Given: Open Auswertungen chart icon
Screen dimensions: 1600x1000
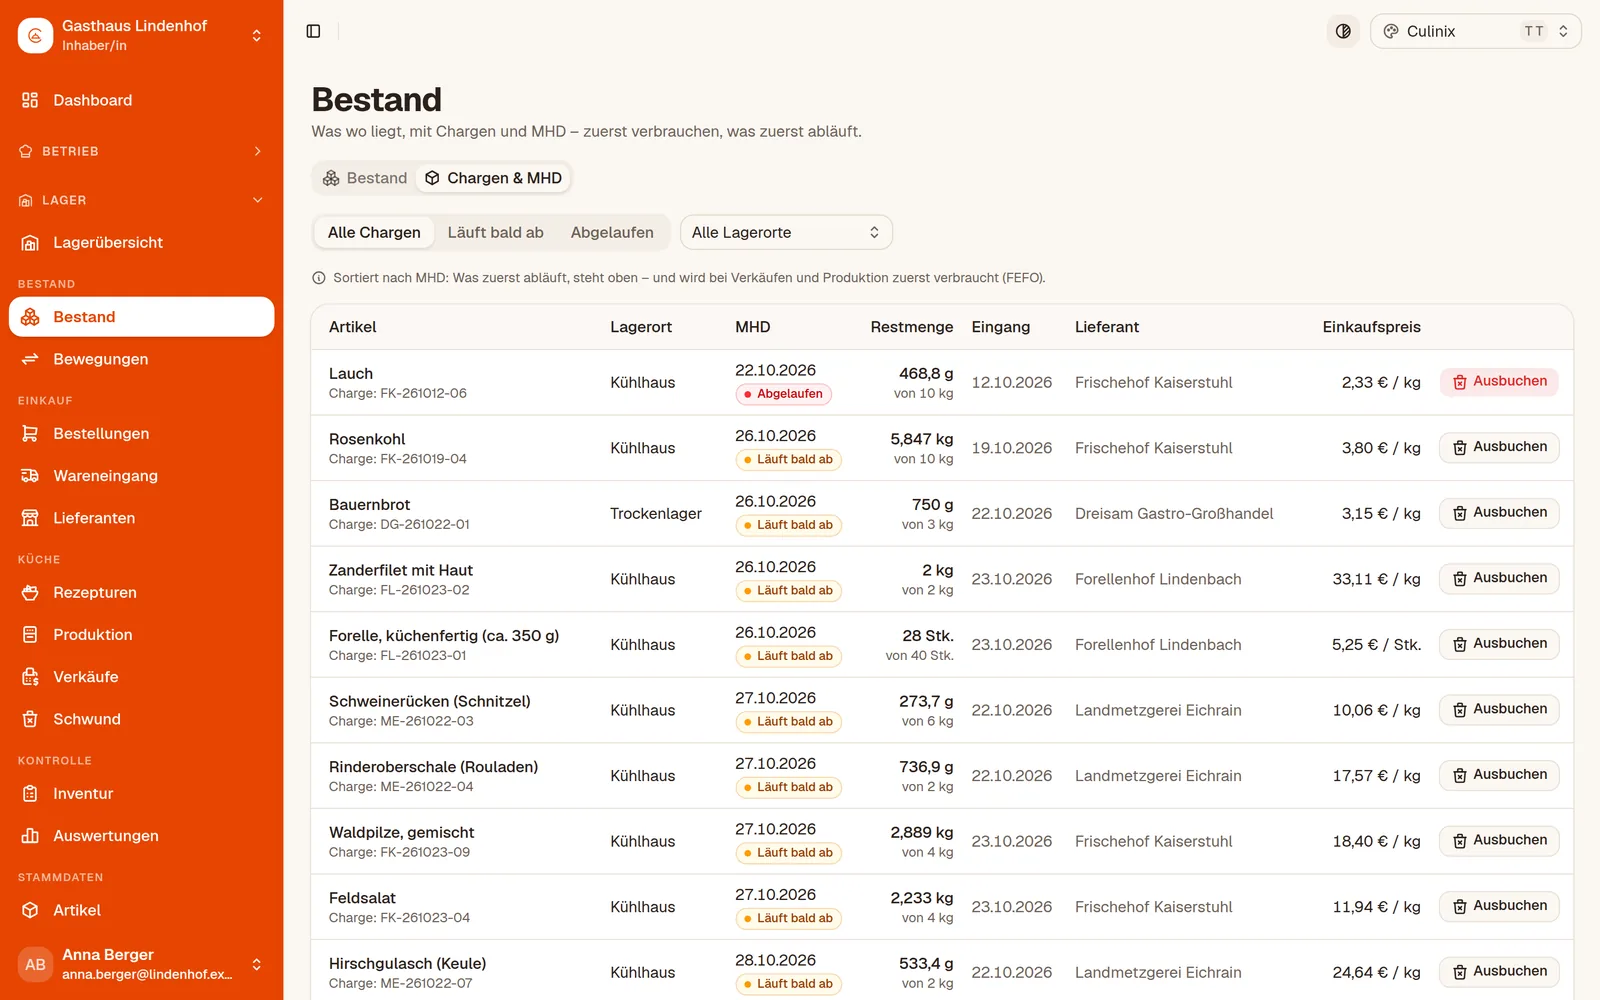Looking at the screenshot, I should point(30,836).
